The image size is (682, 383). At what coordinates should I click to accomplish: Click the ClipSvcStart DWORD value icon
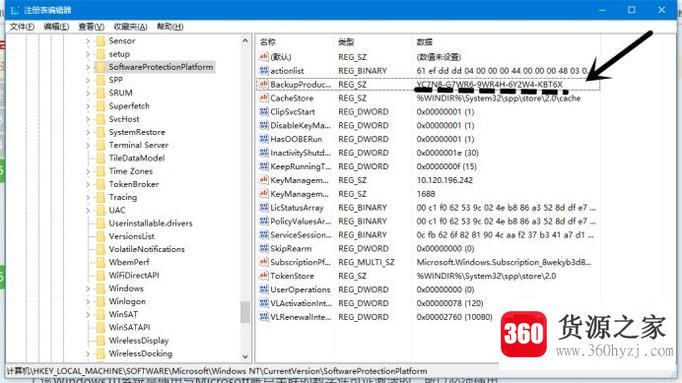(264, 112)
